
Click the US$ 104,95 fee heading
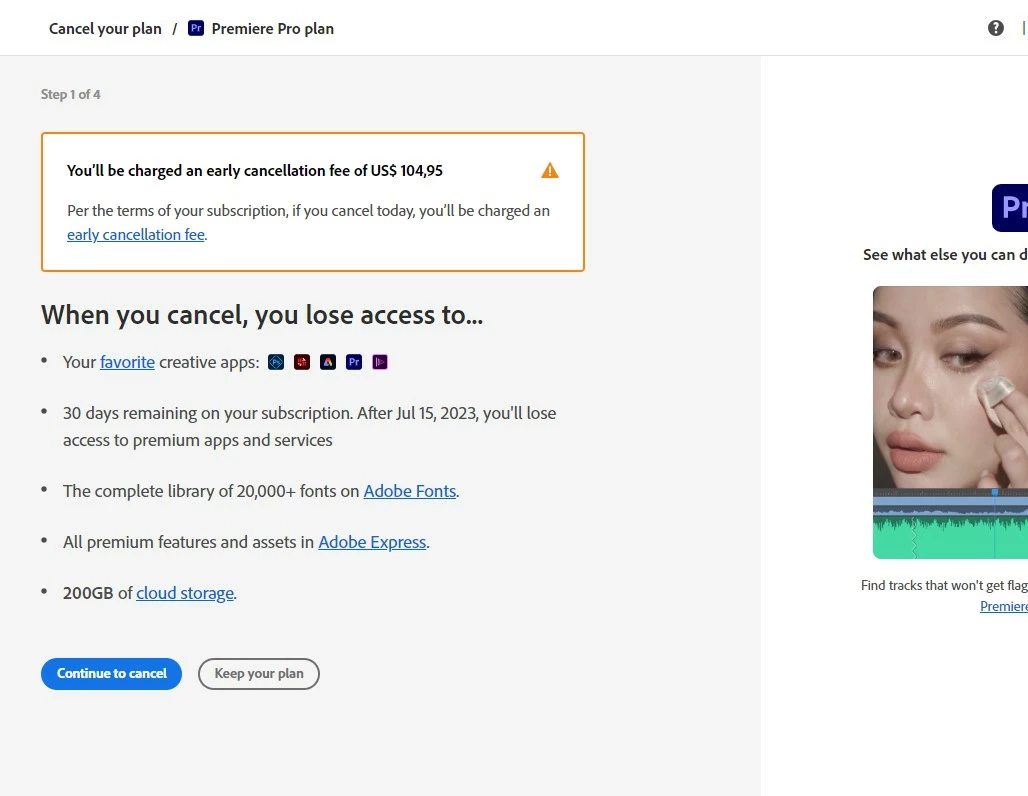pyautogui.click(x=254, y=170)
